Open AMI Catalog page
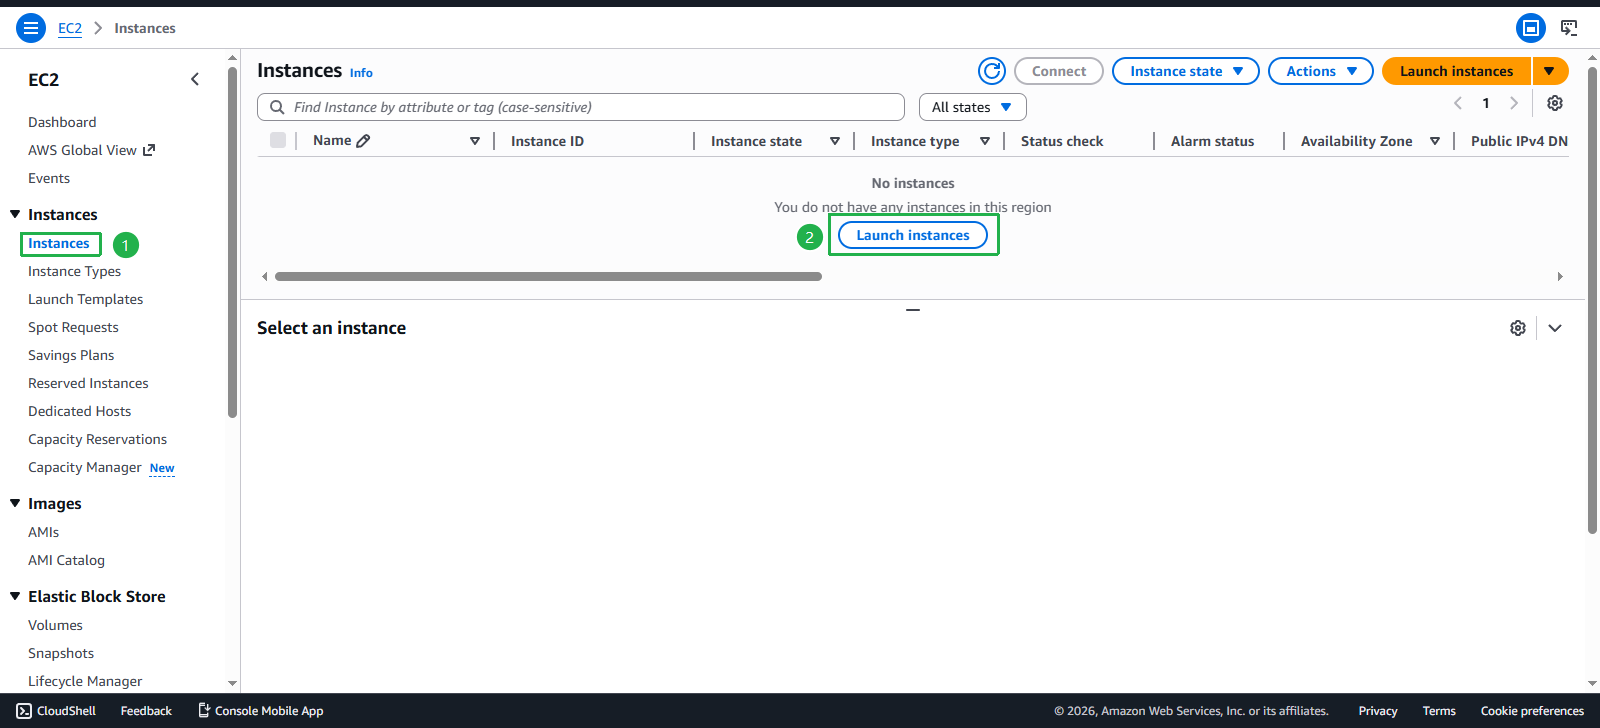The width and height of the screenshot is (1600, 728). [66, 560]
